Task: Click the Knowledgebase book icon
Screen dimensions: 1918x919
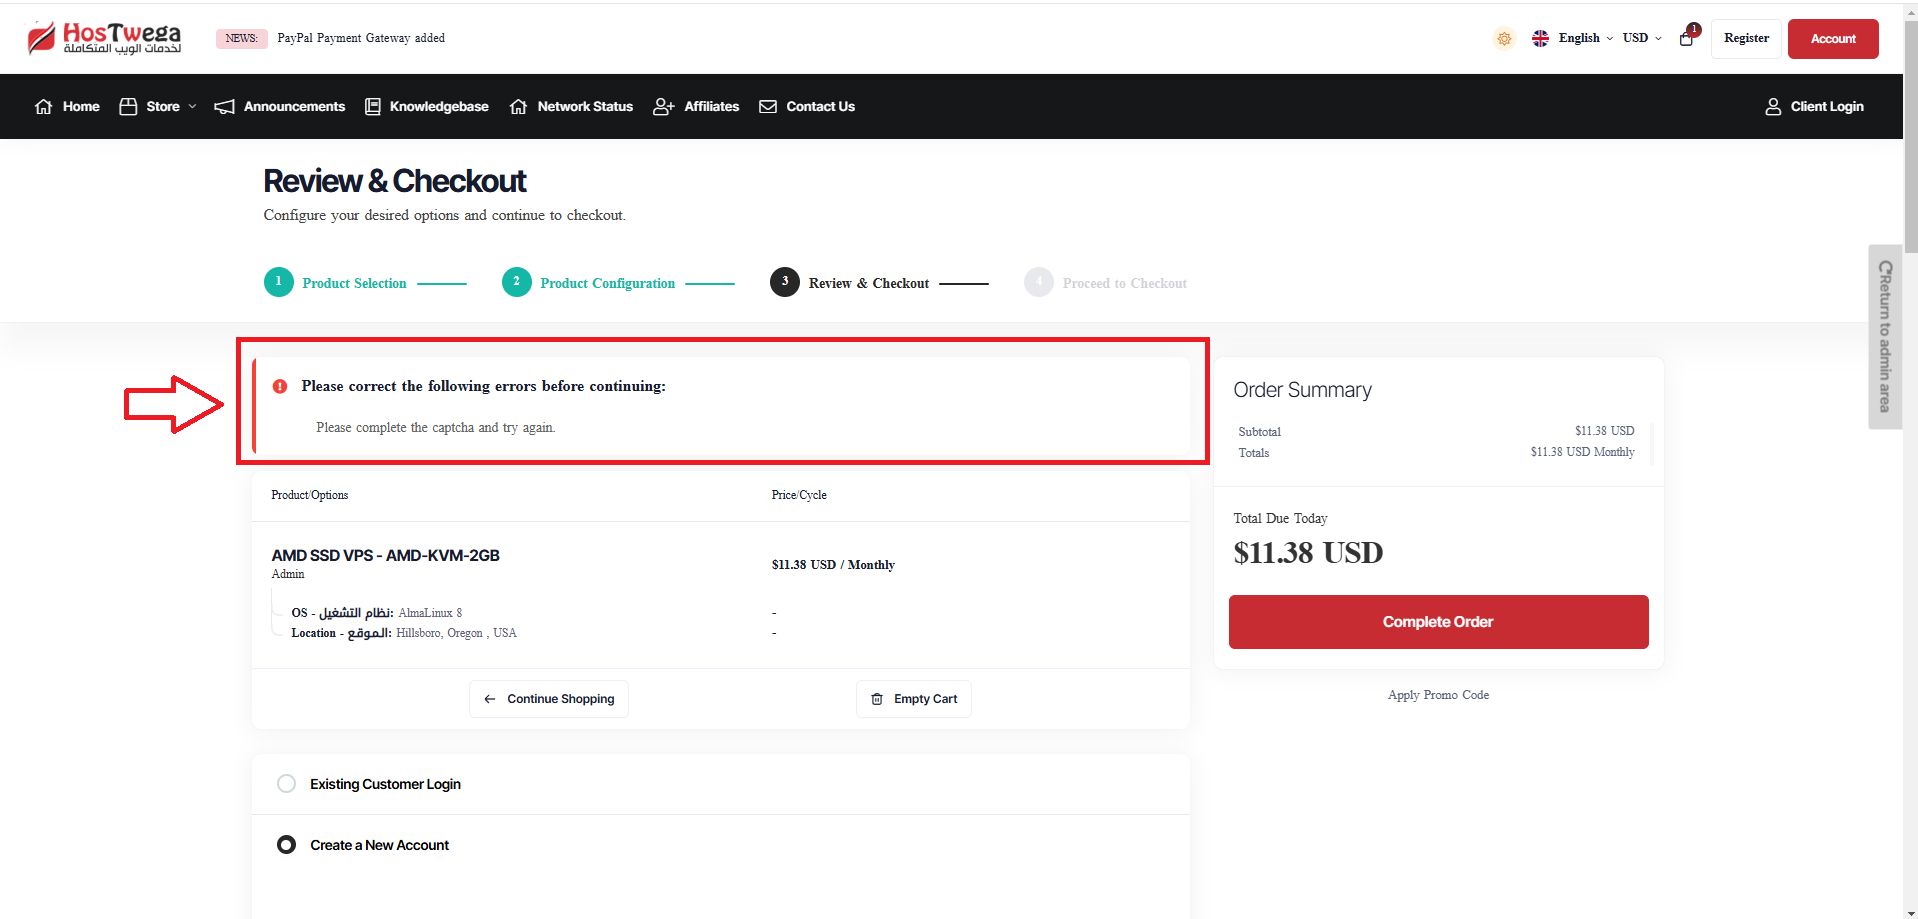Action: click(373, 107)
